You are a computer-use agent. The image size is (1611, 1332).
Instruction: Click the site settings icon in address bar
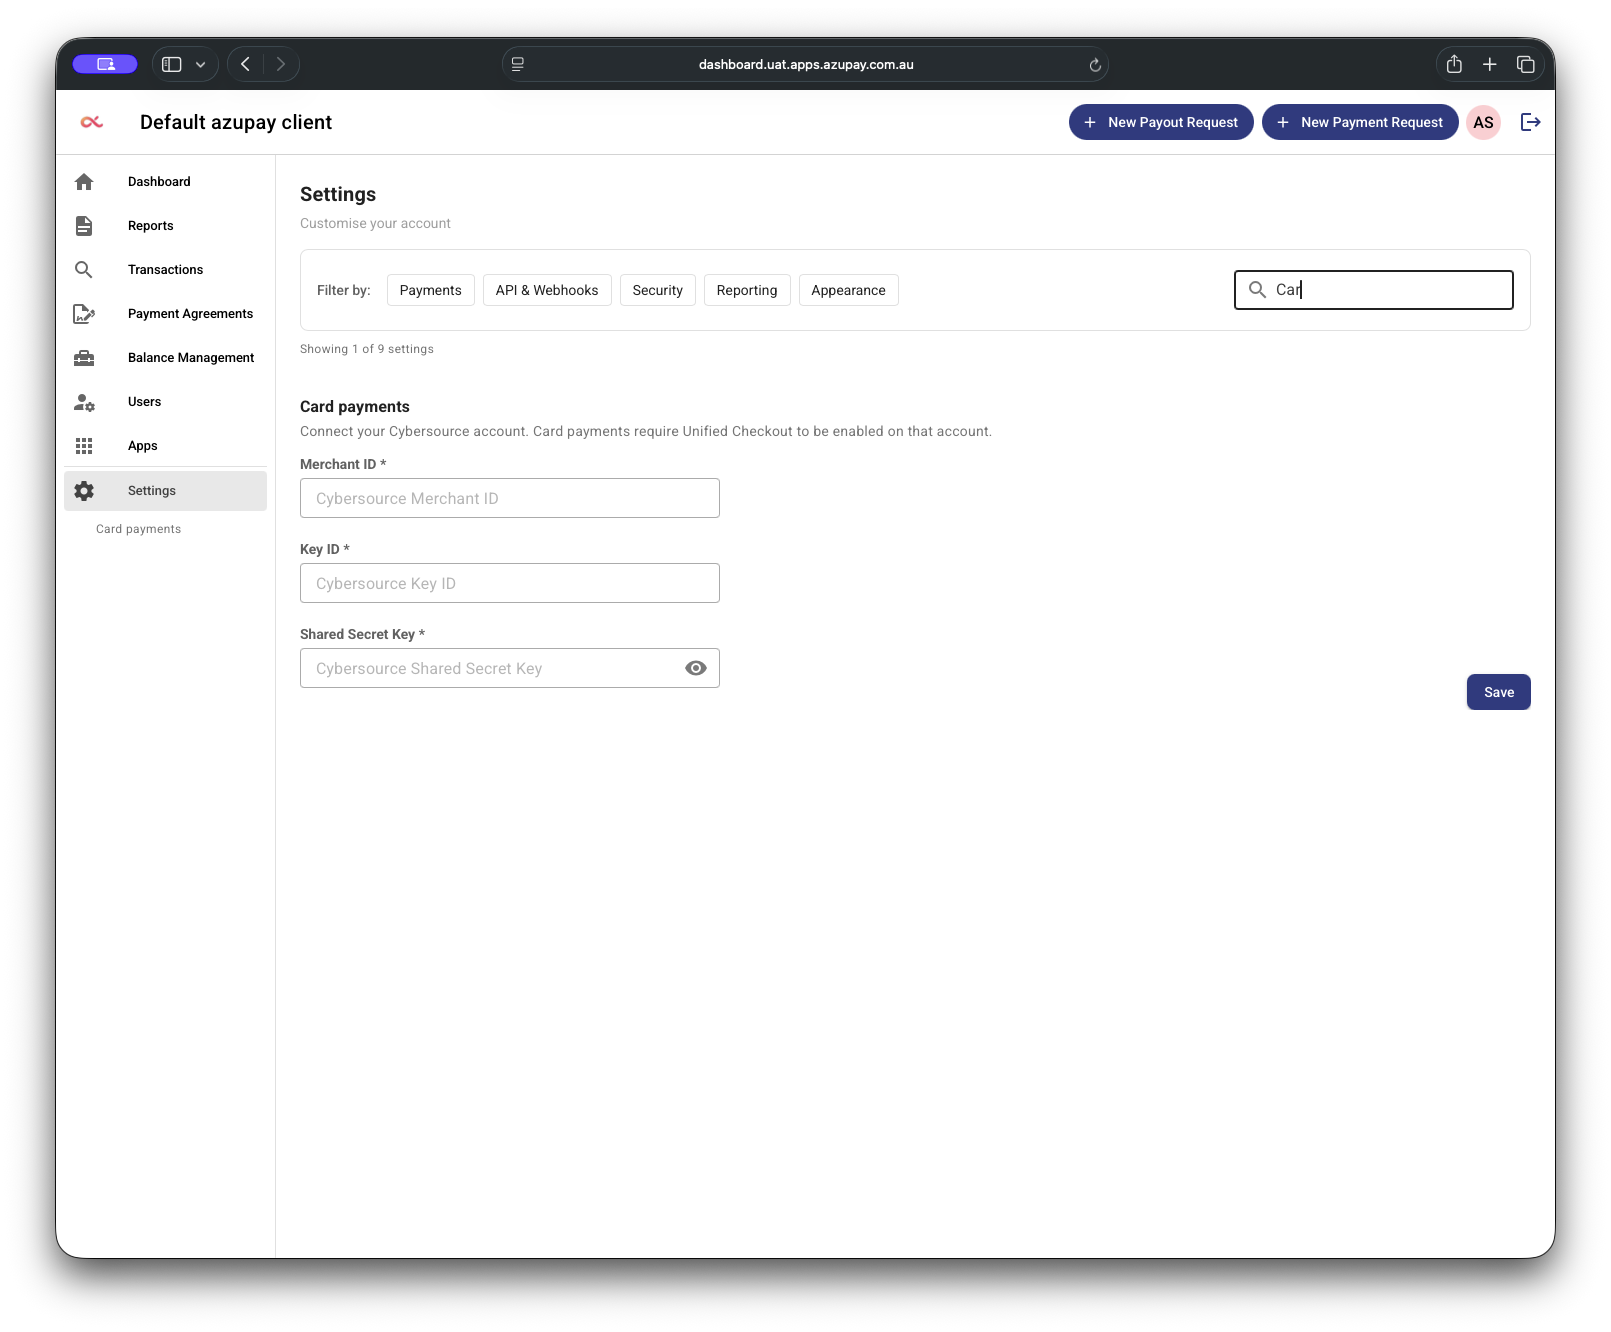(518, 64)
